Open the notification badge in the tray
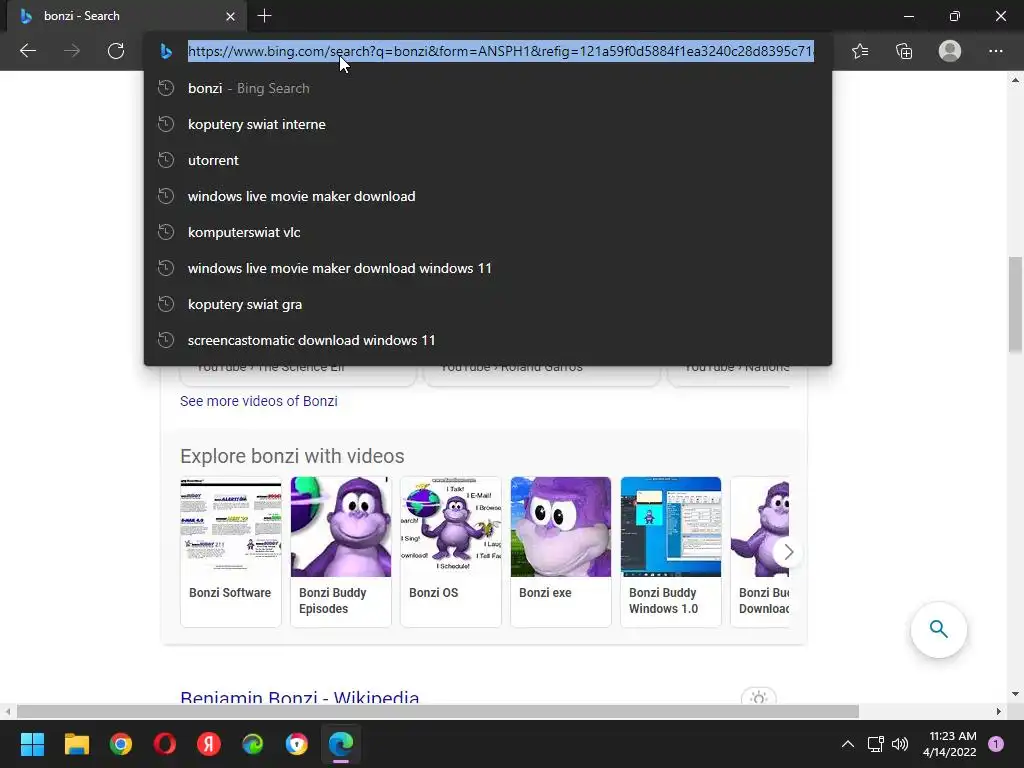Screen dimensions: 1024x768 [x=996, y=744]
